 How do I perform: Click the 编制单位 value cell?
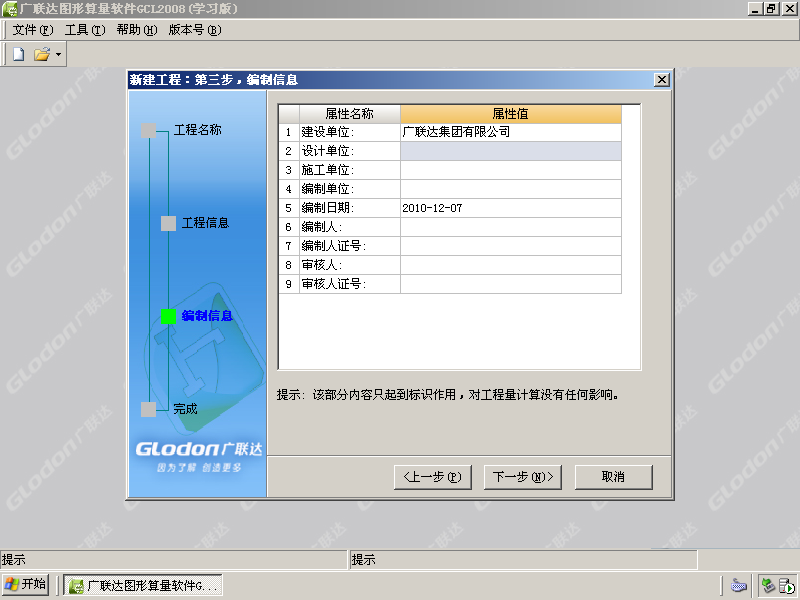pos(511,189)
